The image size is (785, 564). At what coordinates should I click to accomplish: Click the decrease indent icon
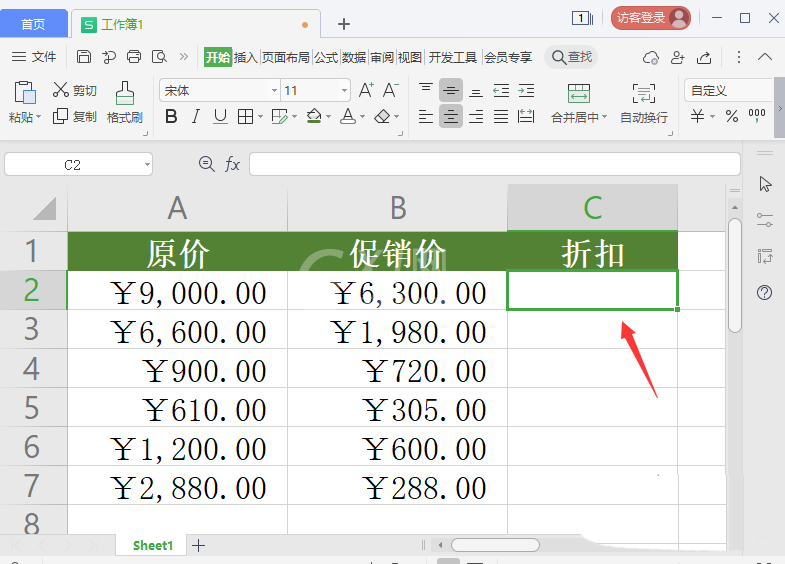click(501, 91)
